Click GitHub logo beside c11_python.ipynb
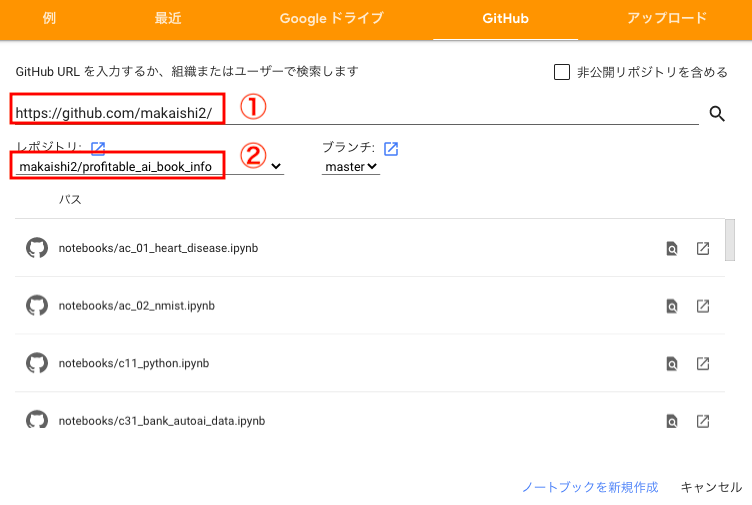This screenshot has width=752, height=505. click(37, 363)
